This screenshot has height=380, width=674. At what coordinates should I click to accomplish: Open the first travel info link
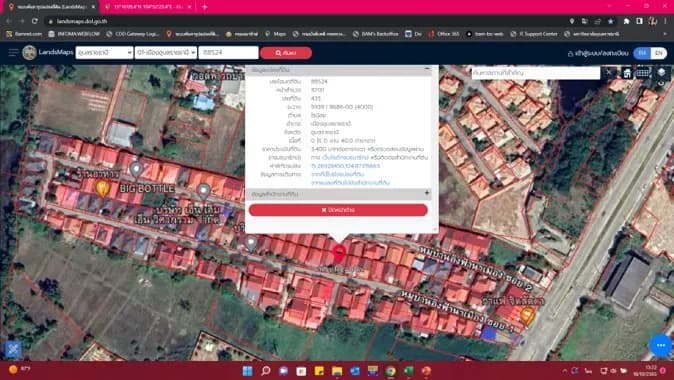click(x=337, y=174)
